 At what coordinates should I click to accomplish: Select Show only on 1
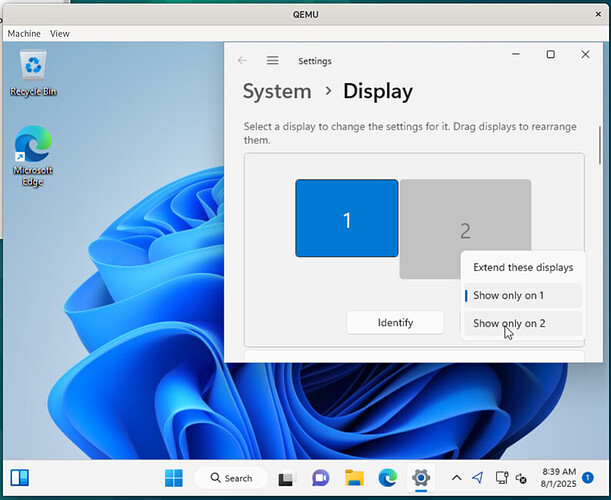click(523, 295)
